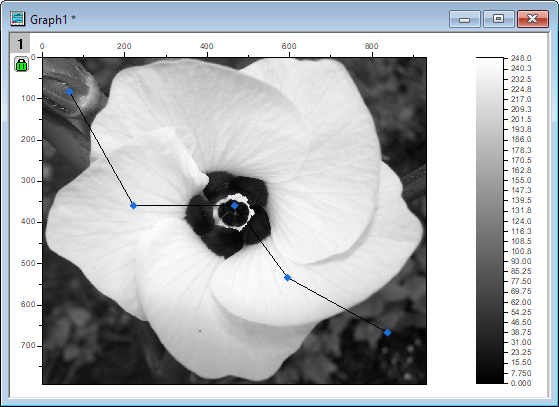The height and width of the screenshot is (407, 559).
Task: Select the layer 1 icon
Action: coord(20,43)
